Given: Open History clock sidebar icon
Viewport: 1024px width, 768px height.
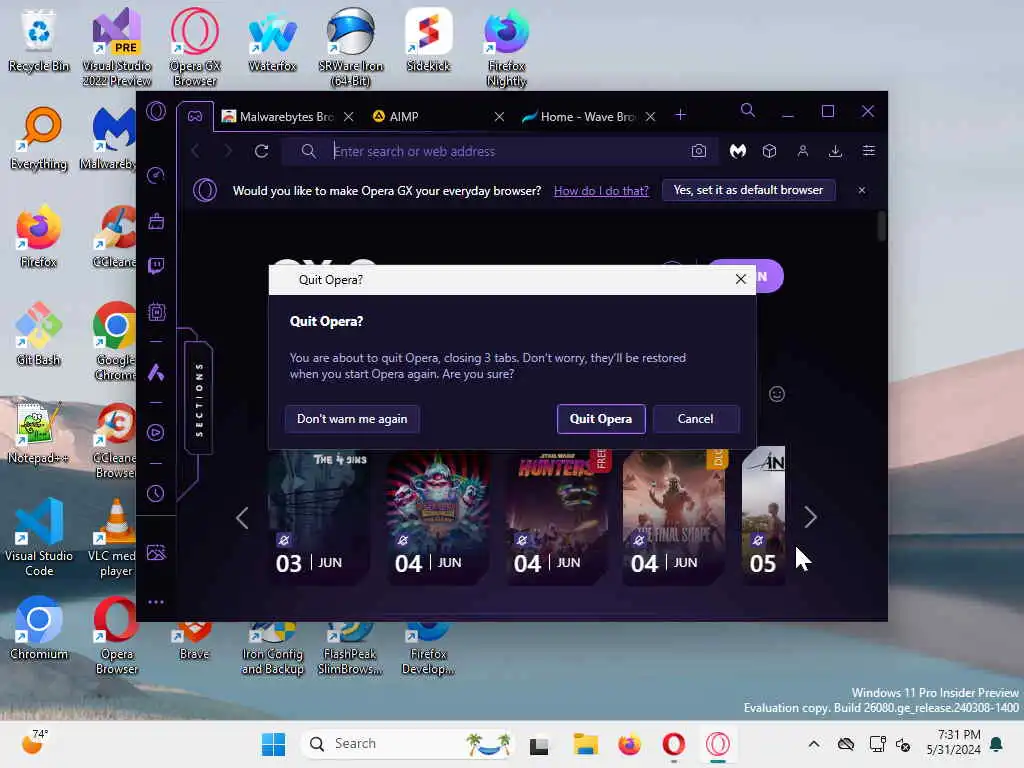Looking at the screenshot, I should coord(156,494).
